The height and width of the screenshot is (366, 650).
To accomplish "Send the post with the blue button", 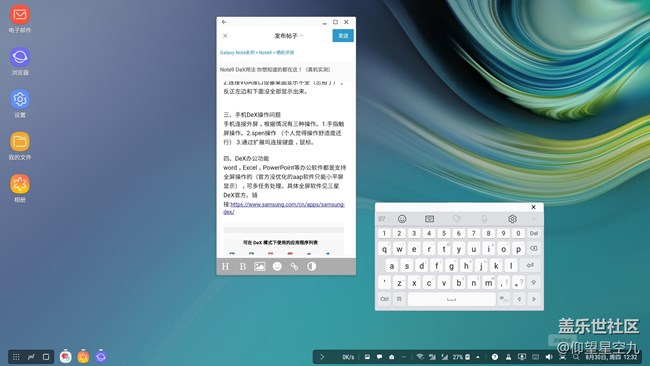I will pyautogui.click(x=343, y=36).
